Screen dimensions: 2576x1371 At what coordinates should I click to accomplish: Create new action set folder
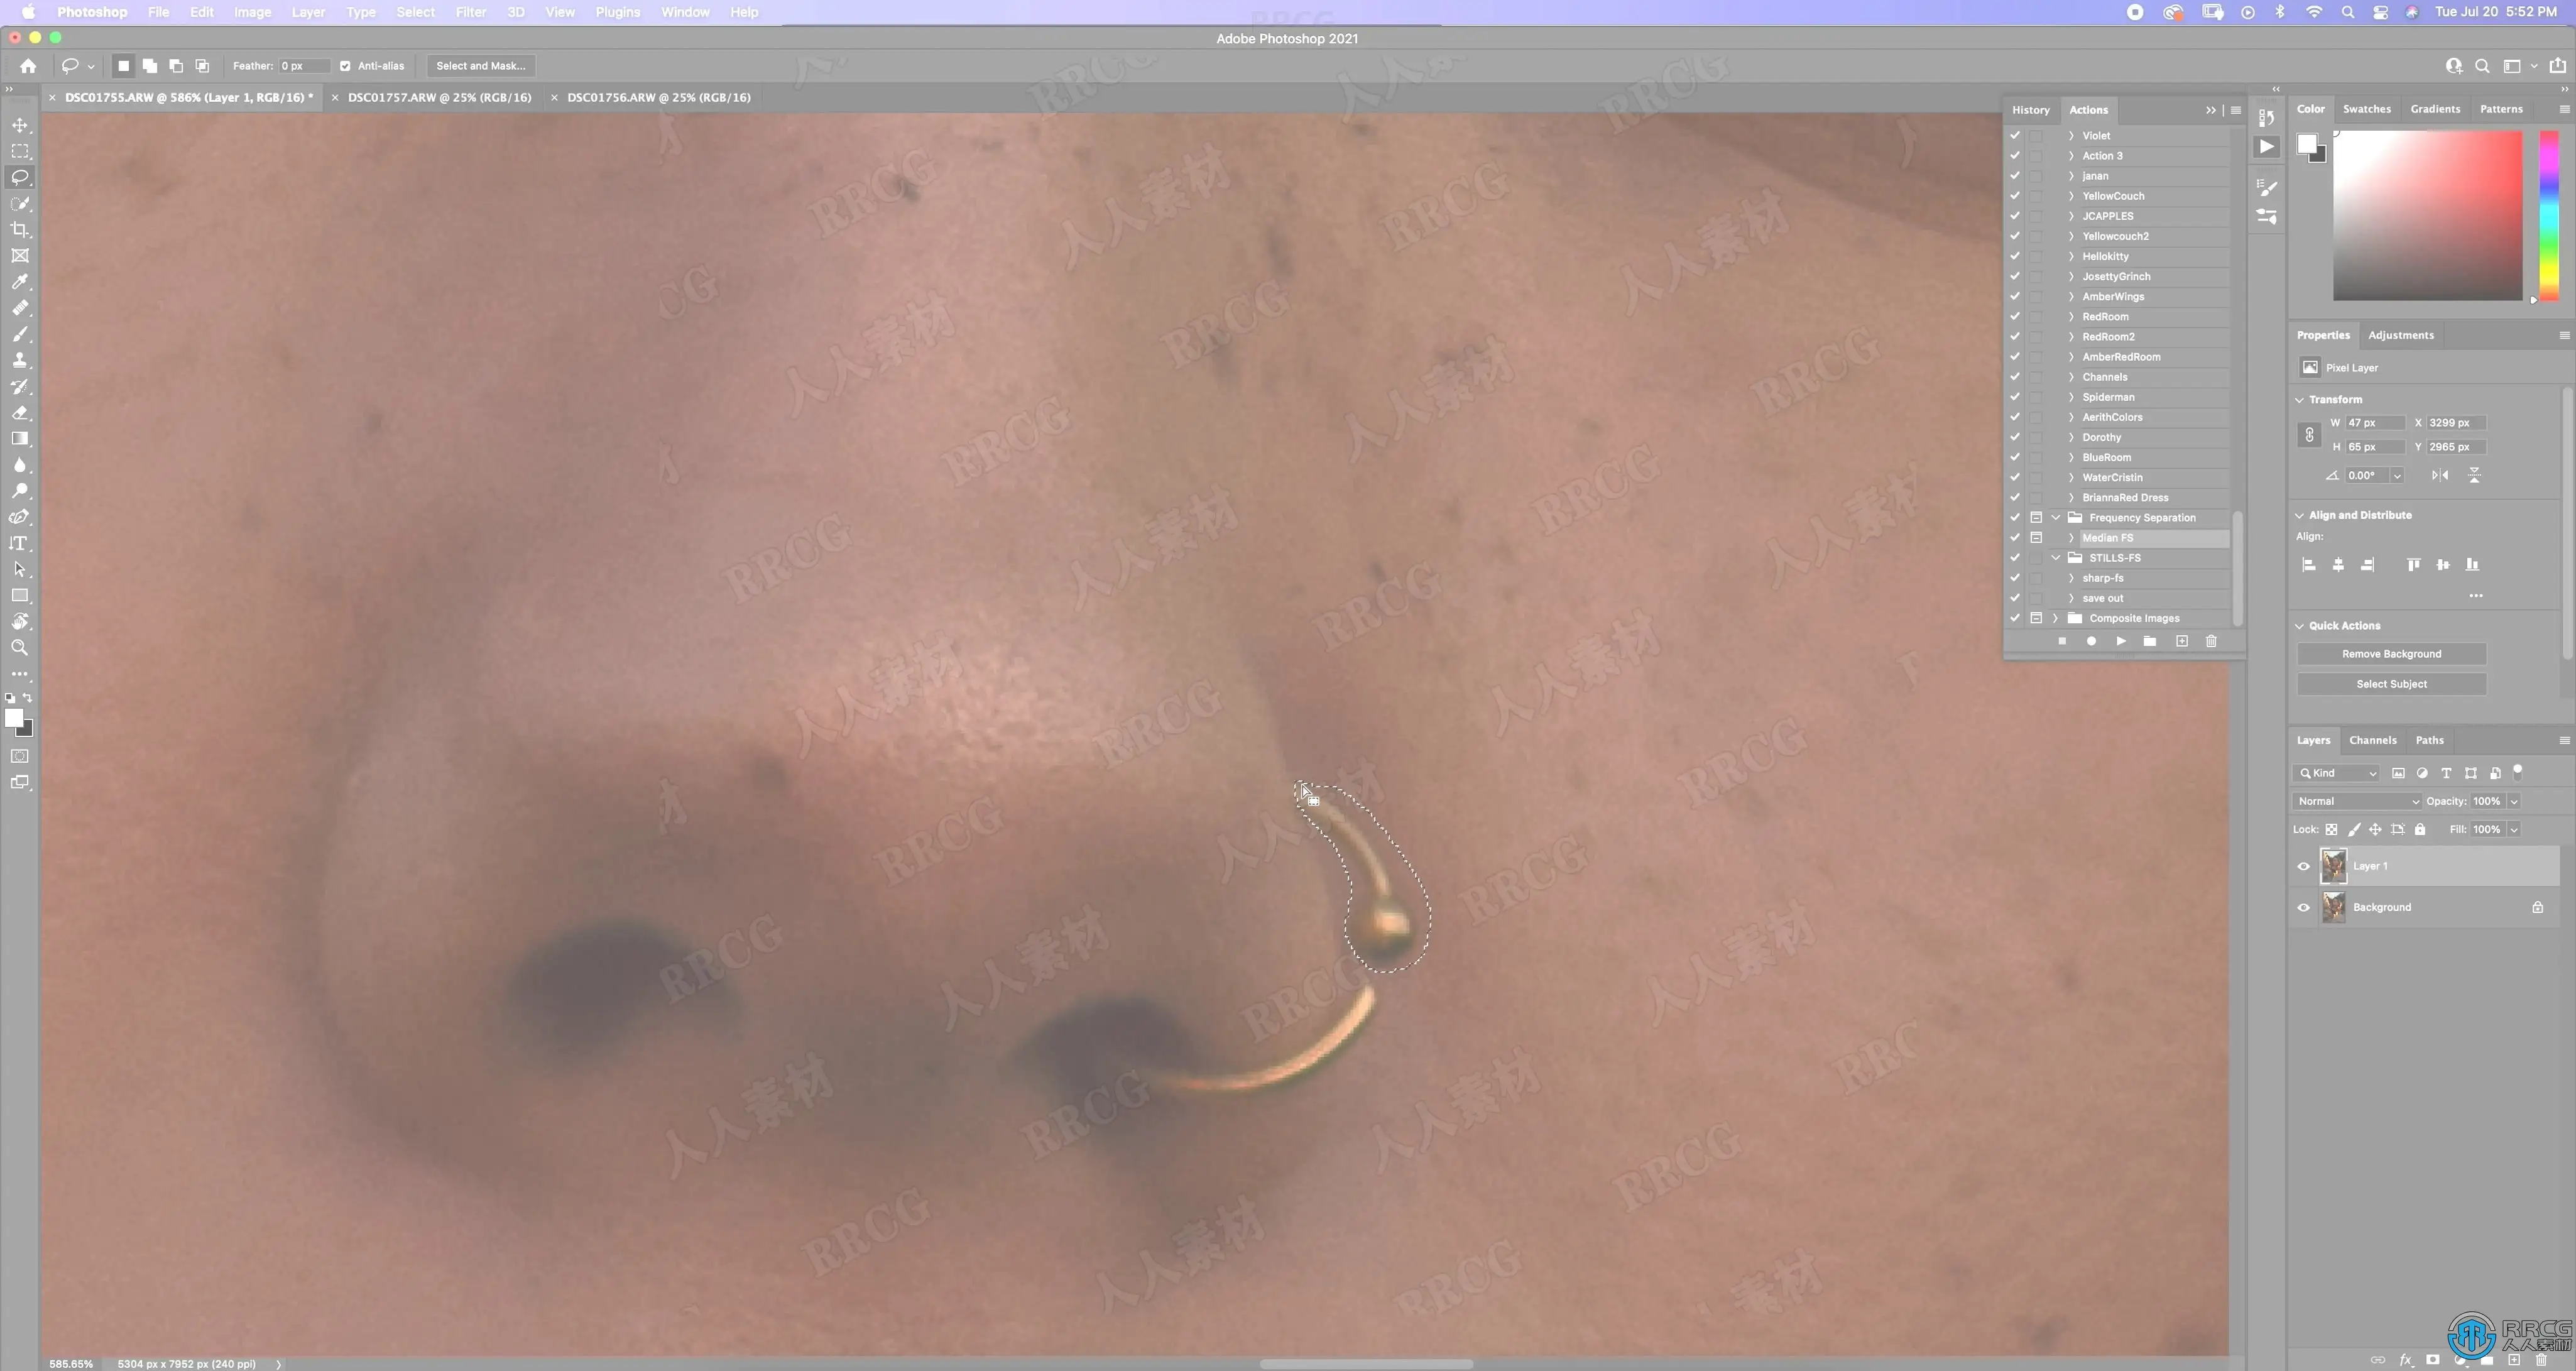click(x=2150, y=641)
